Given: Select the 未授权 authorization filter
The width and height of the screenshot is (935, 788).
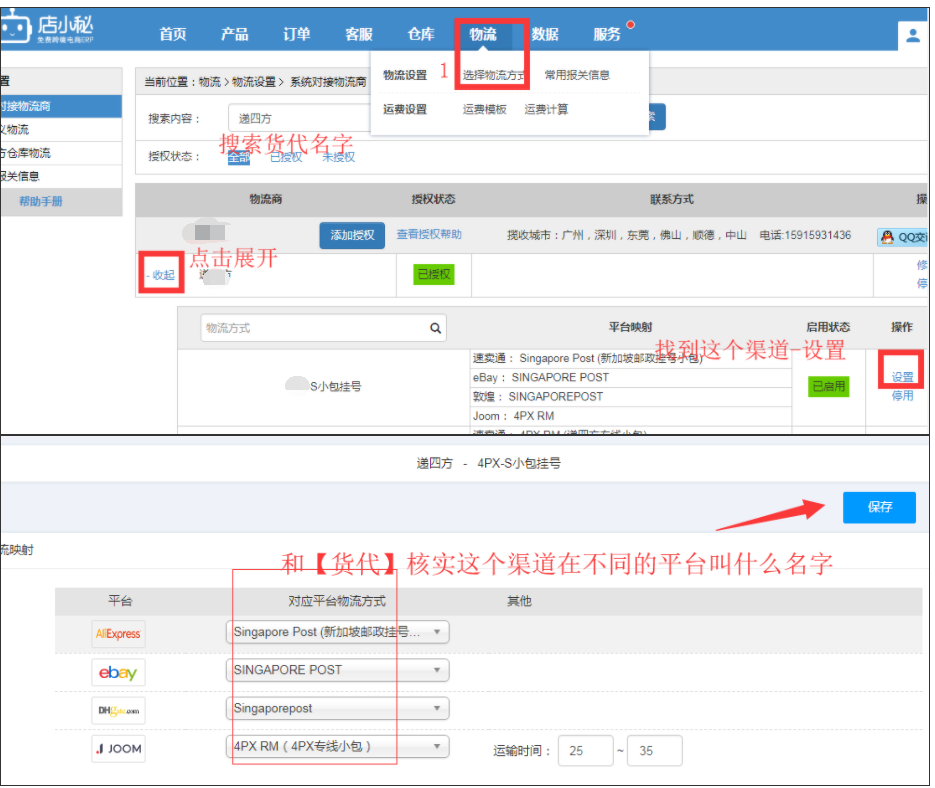Looking at the screenshot, I should 339,157.
